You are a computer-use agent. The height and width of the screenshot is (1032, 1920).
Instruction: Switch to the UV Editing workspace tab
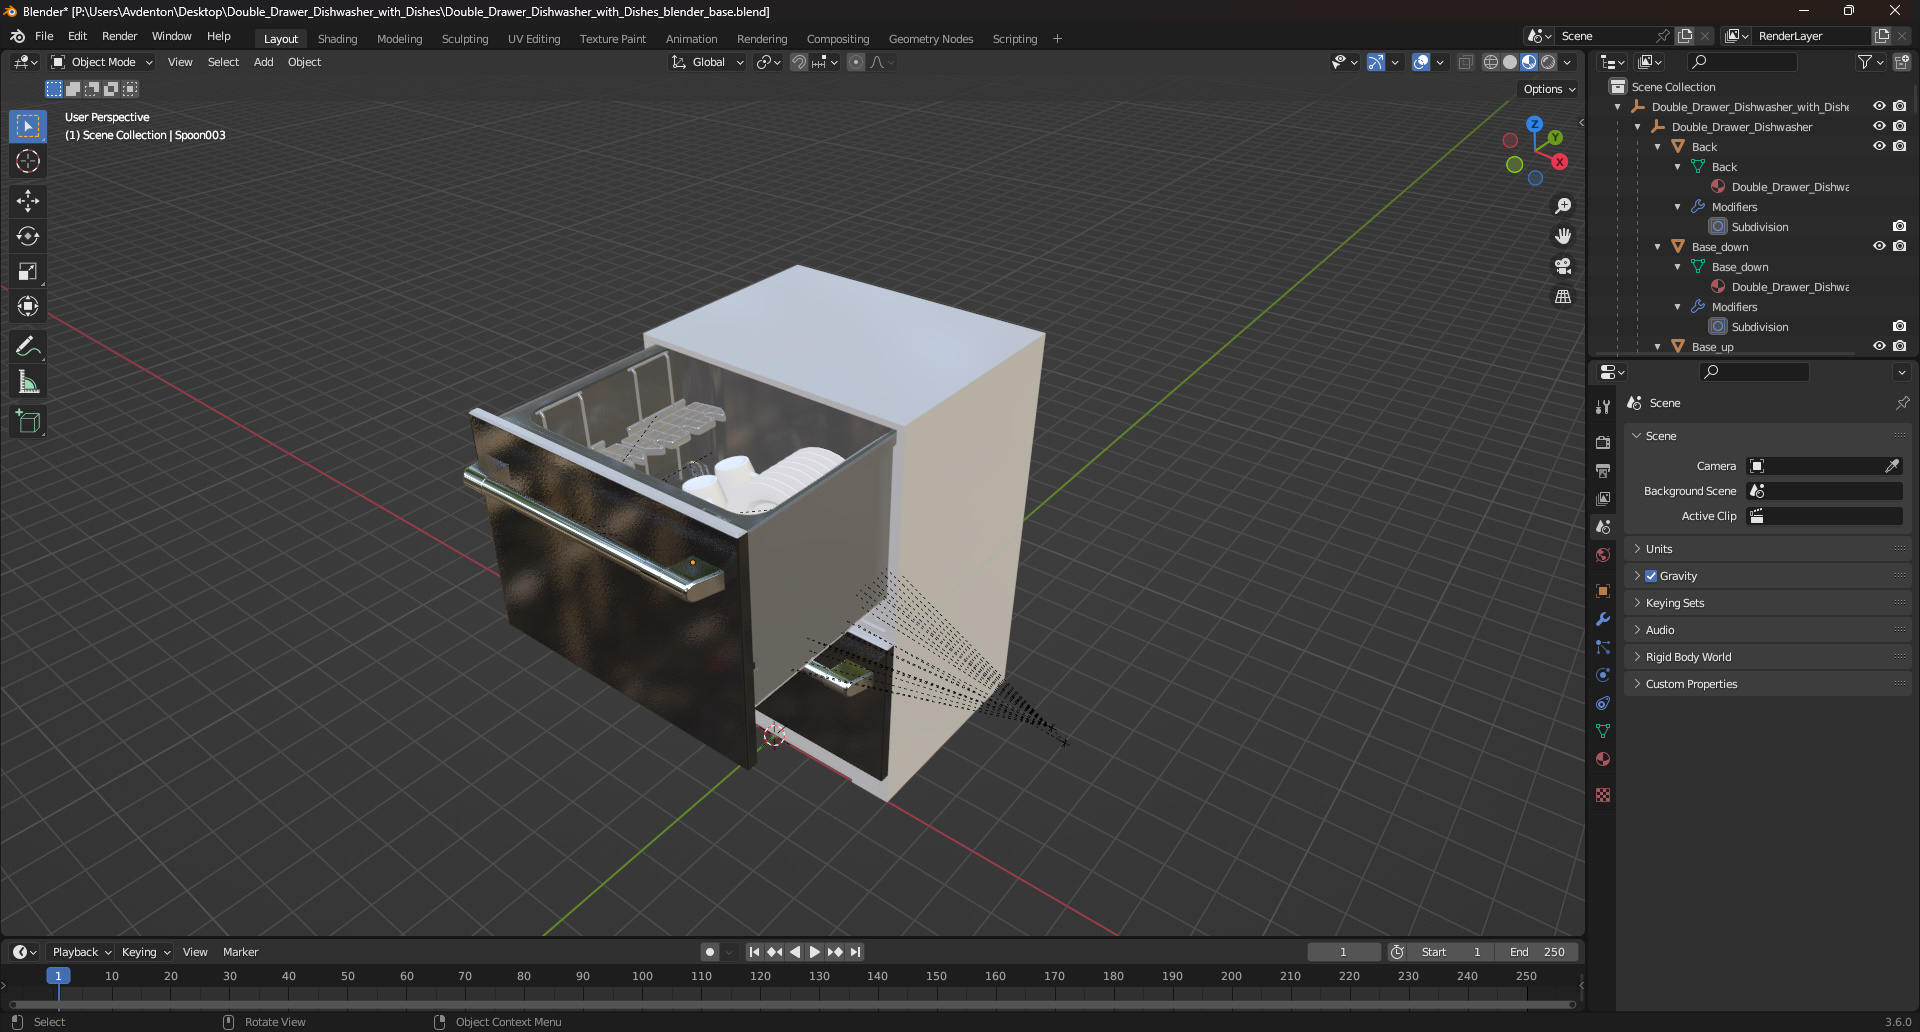point(534,39)
